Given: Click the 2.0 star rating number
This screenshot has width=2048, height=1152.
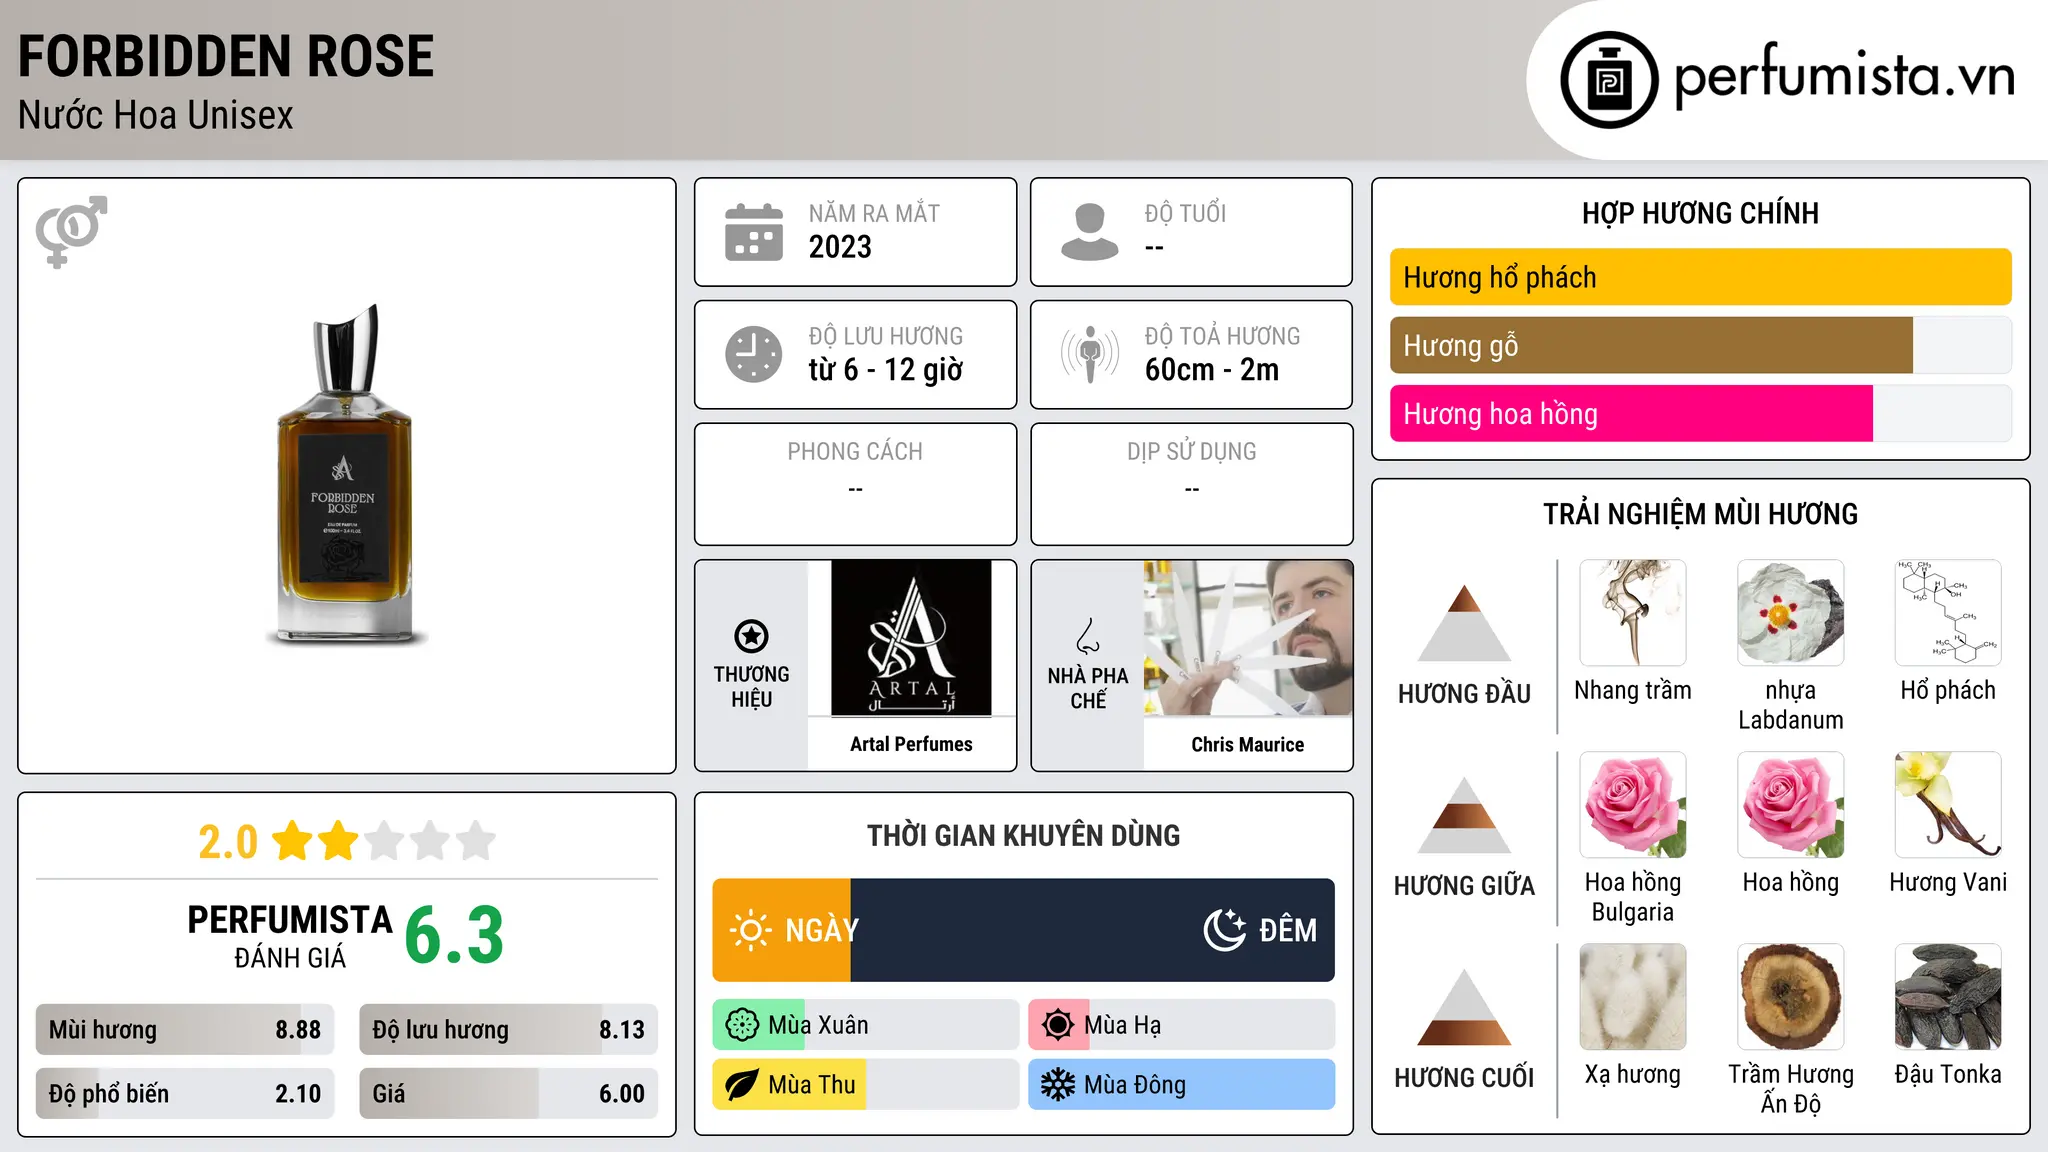Looking at the screenshot, I should pos(228,842).
